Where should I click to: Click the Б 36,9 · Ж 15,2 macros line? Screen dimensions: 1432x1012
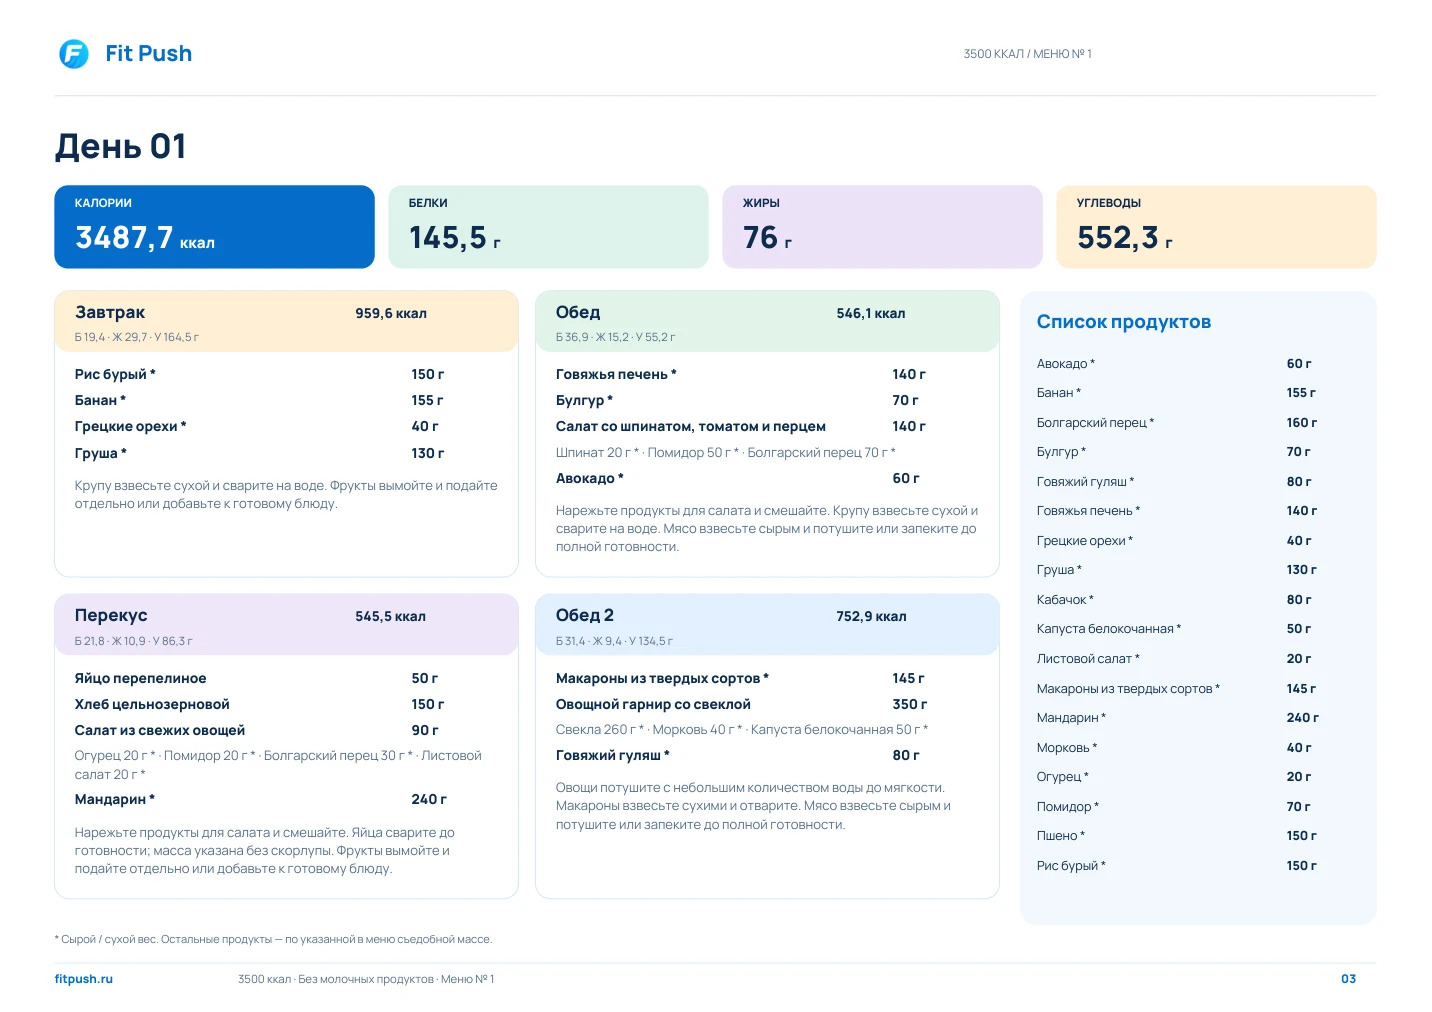pos(615,337)
